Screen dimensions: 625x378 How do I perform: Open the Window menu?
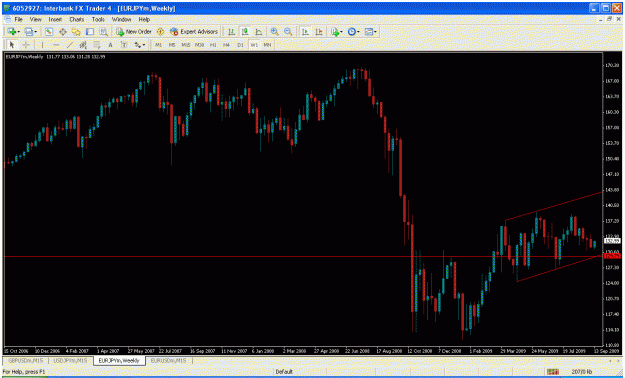[x=121, y=19]
